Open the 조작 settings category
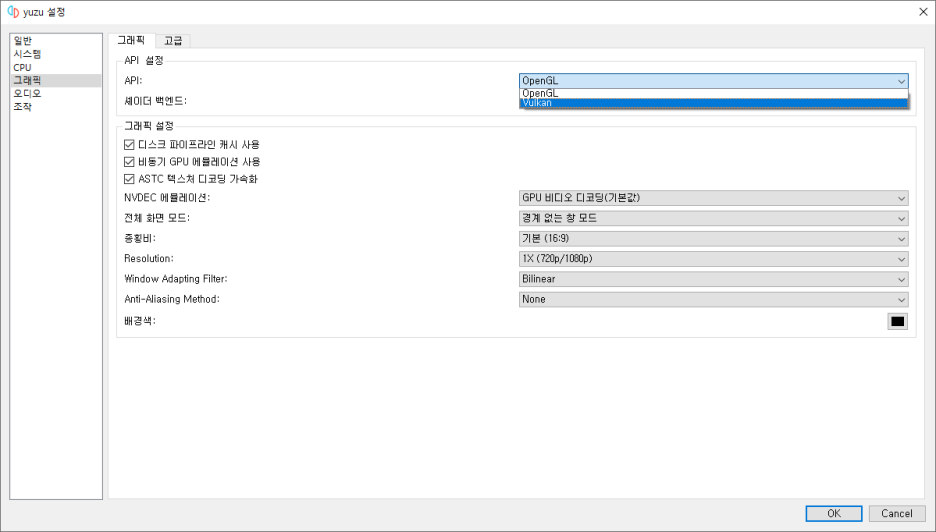This screenshot has width=936, height=532. (56, 107)
